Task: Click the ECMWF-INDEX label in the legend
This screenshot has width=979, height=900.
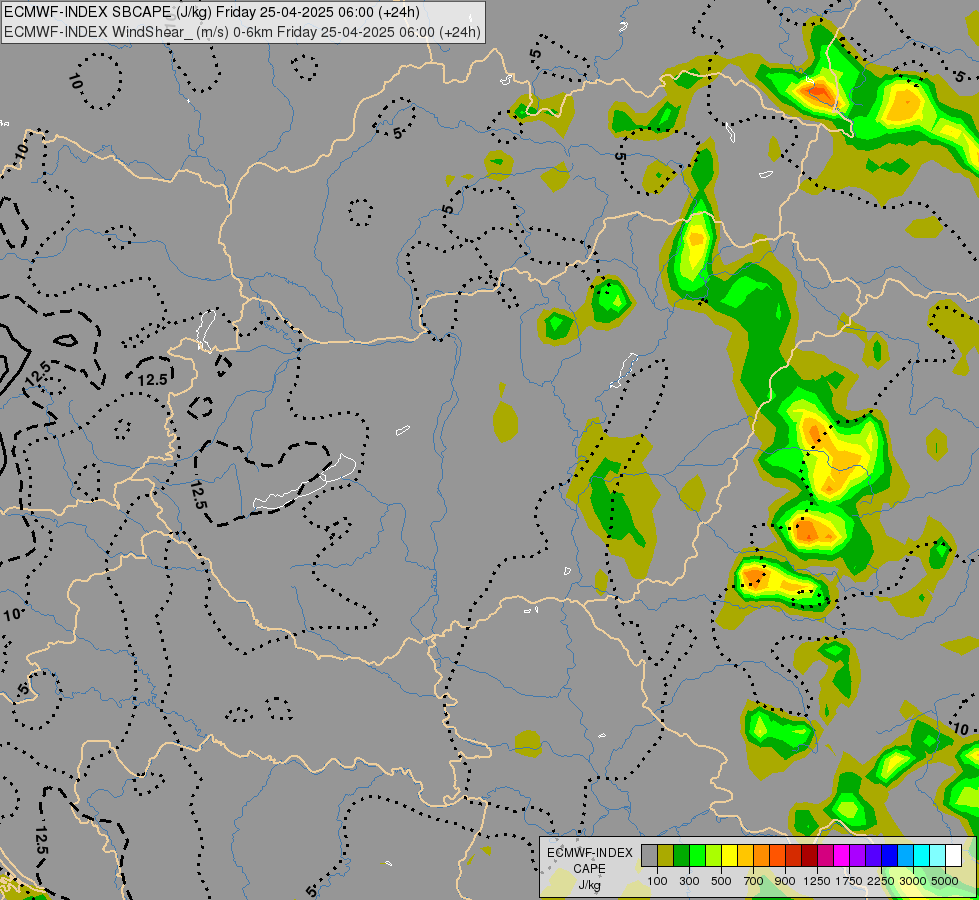Action: (590, 853)
